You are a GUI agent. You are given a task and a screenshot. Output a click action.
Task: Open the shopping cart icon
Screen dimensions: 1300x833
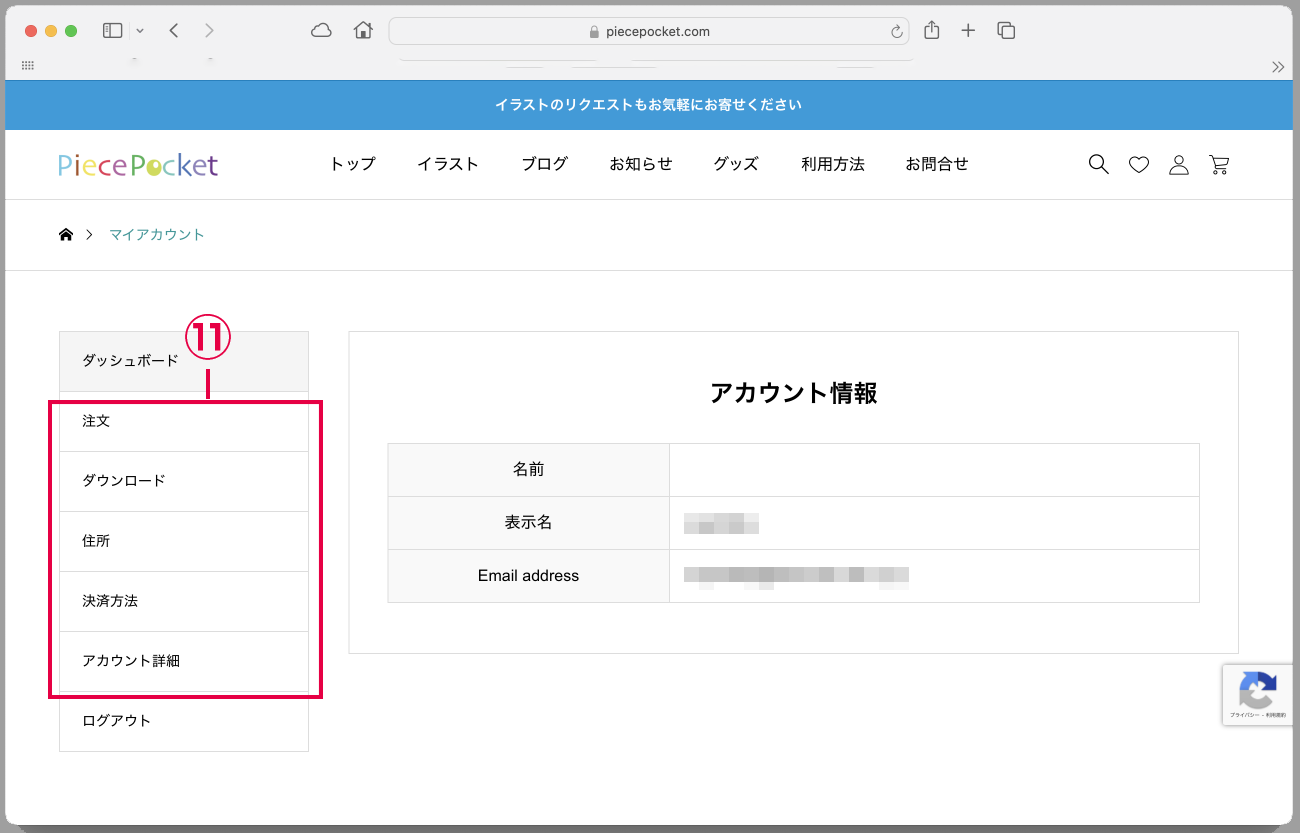pyautogui.click(x=1219, y=165)
